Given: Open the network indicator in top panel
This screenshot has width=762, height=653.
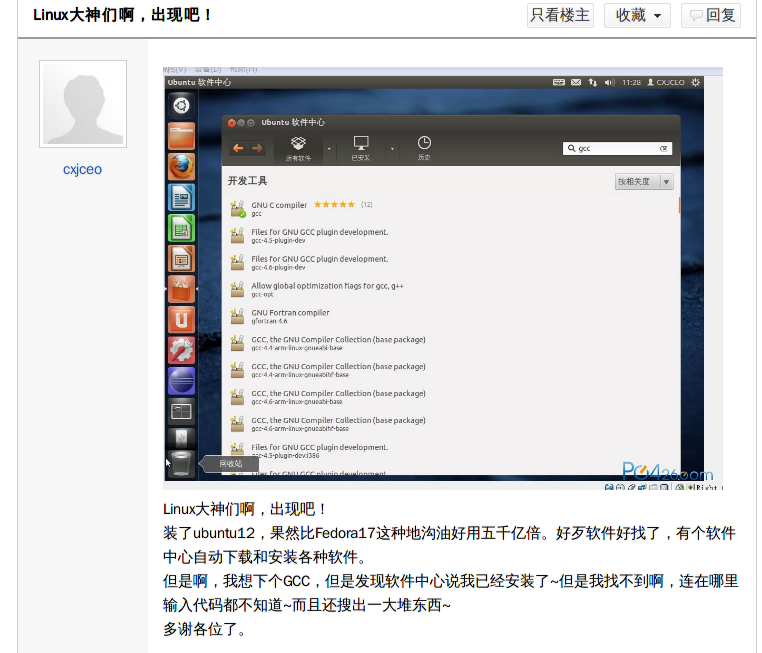Looking at the screenshot, I should 592,82.
